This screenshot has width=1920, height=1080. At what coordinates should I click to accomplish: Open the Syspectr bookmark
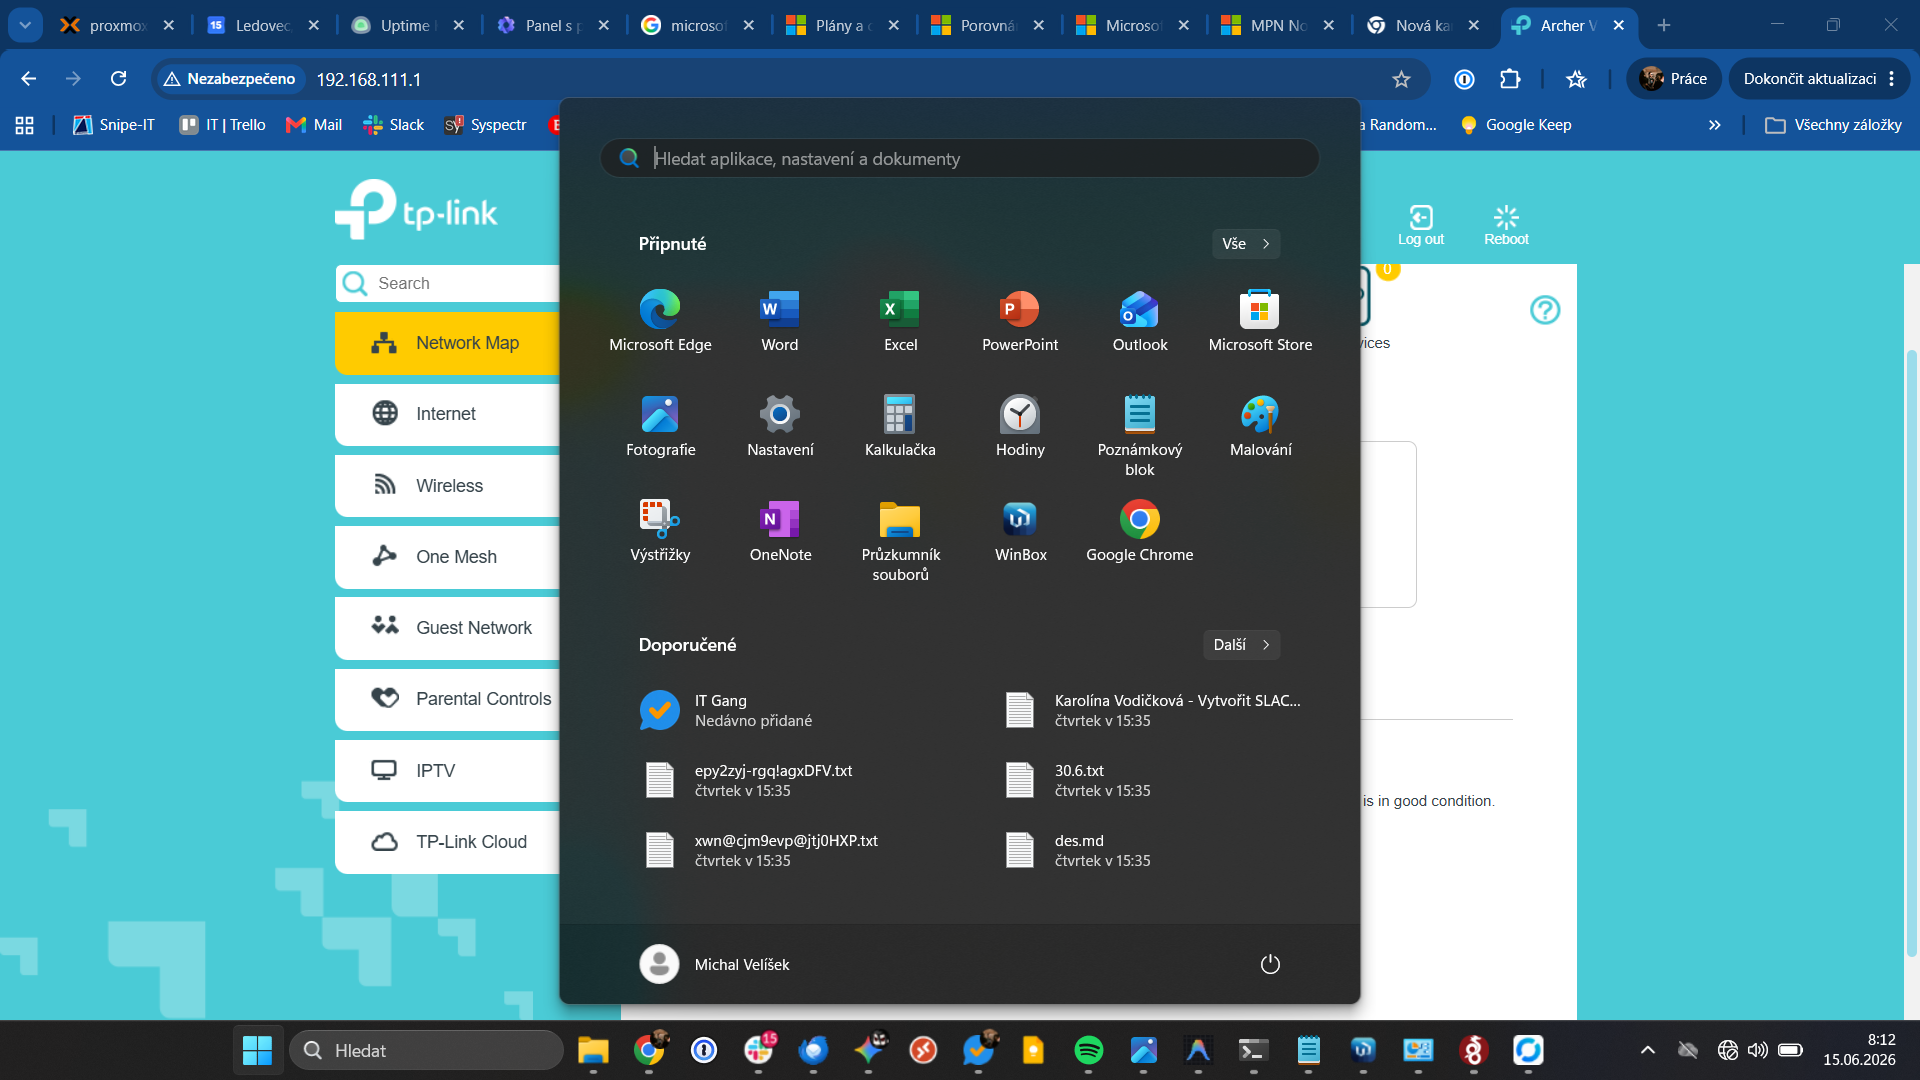485,125
